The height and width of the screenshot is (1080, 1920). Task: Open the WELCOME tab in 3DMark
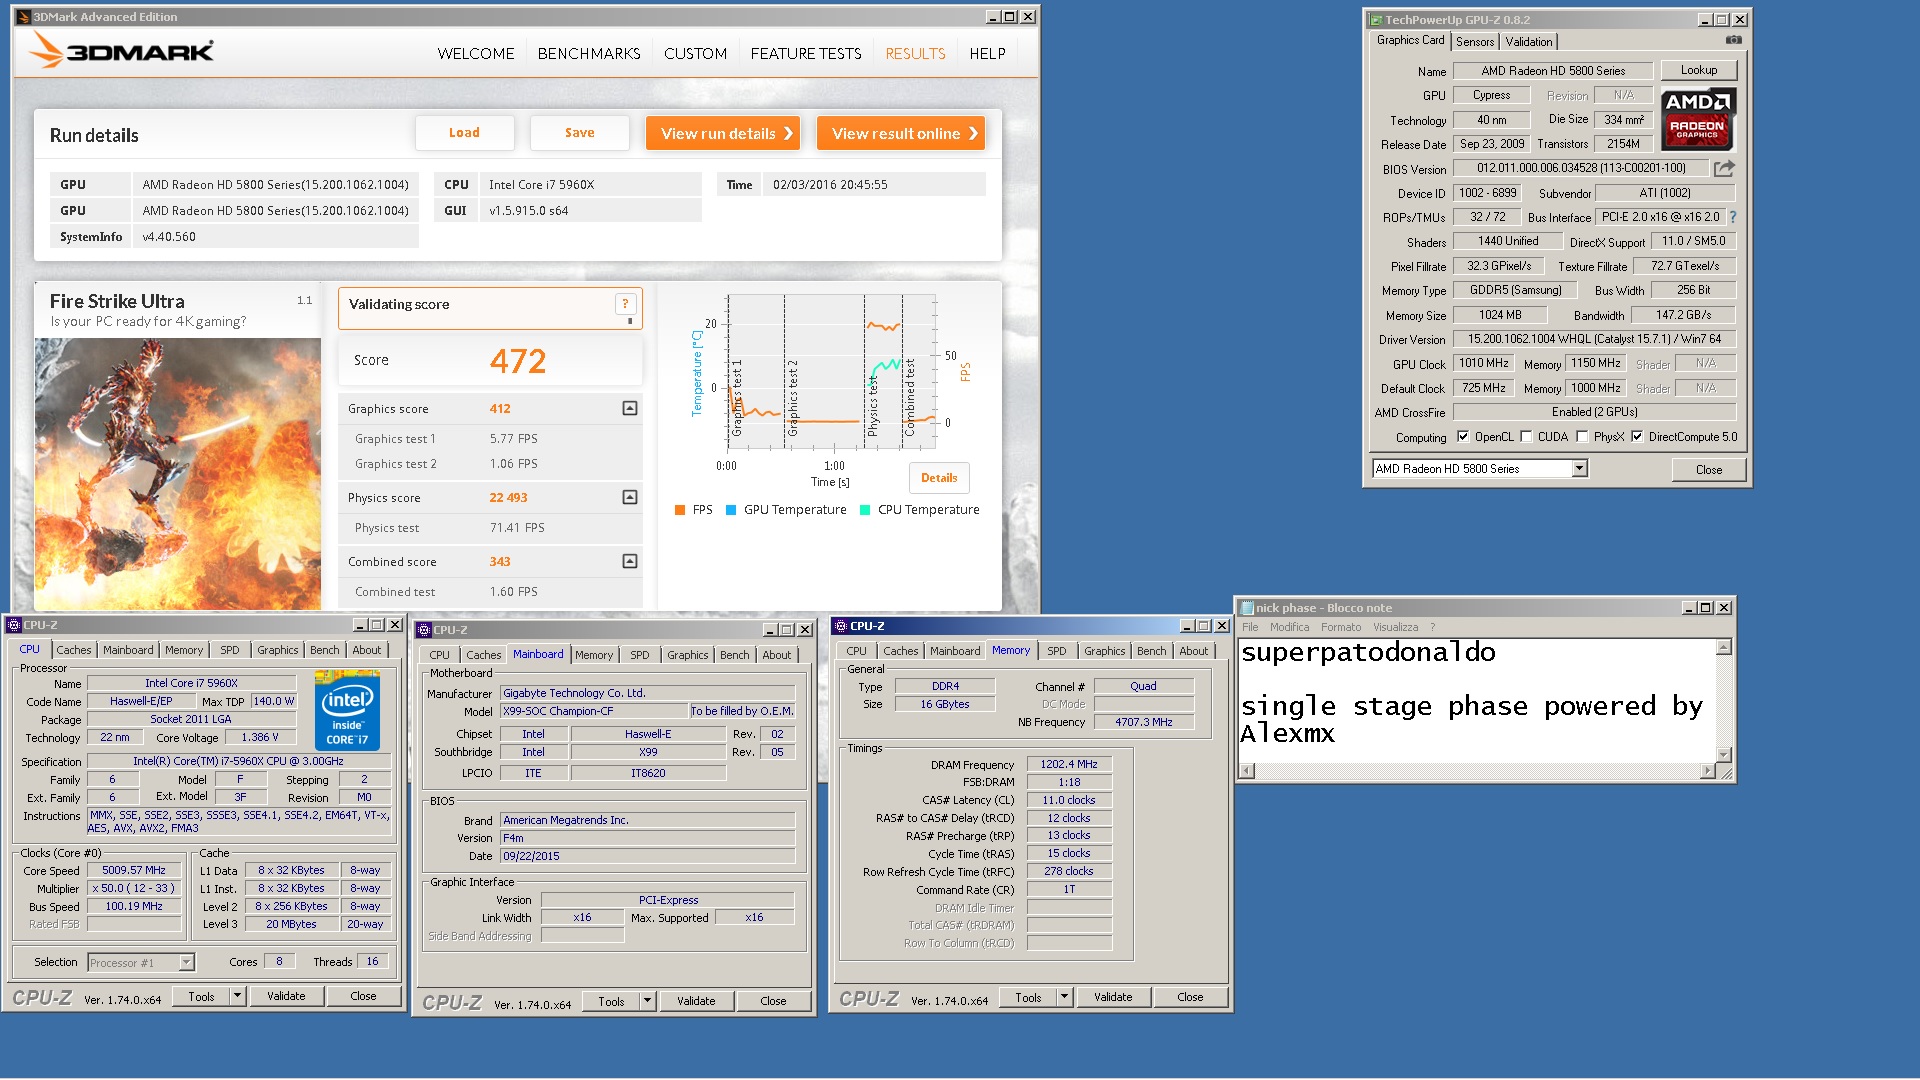pos(476,54)
